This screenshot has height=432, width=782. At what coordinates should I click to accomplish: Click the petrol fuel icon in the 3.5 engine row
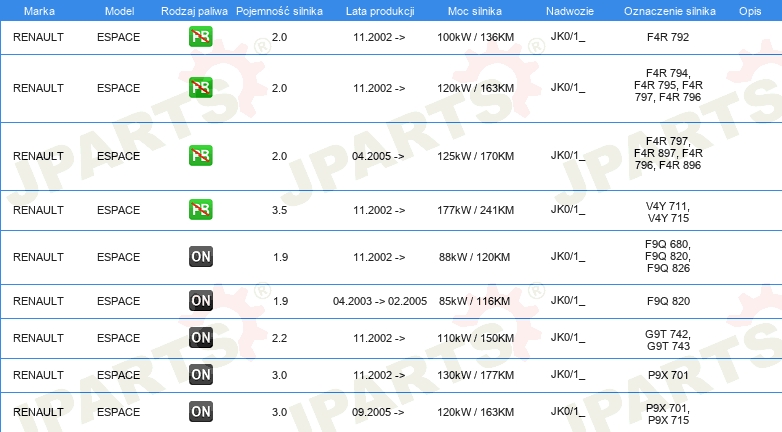pyautogui.click(x=200, y=210)
